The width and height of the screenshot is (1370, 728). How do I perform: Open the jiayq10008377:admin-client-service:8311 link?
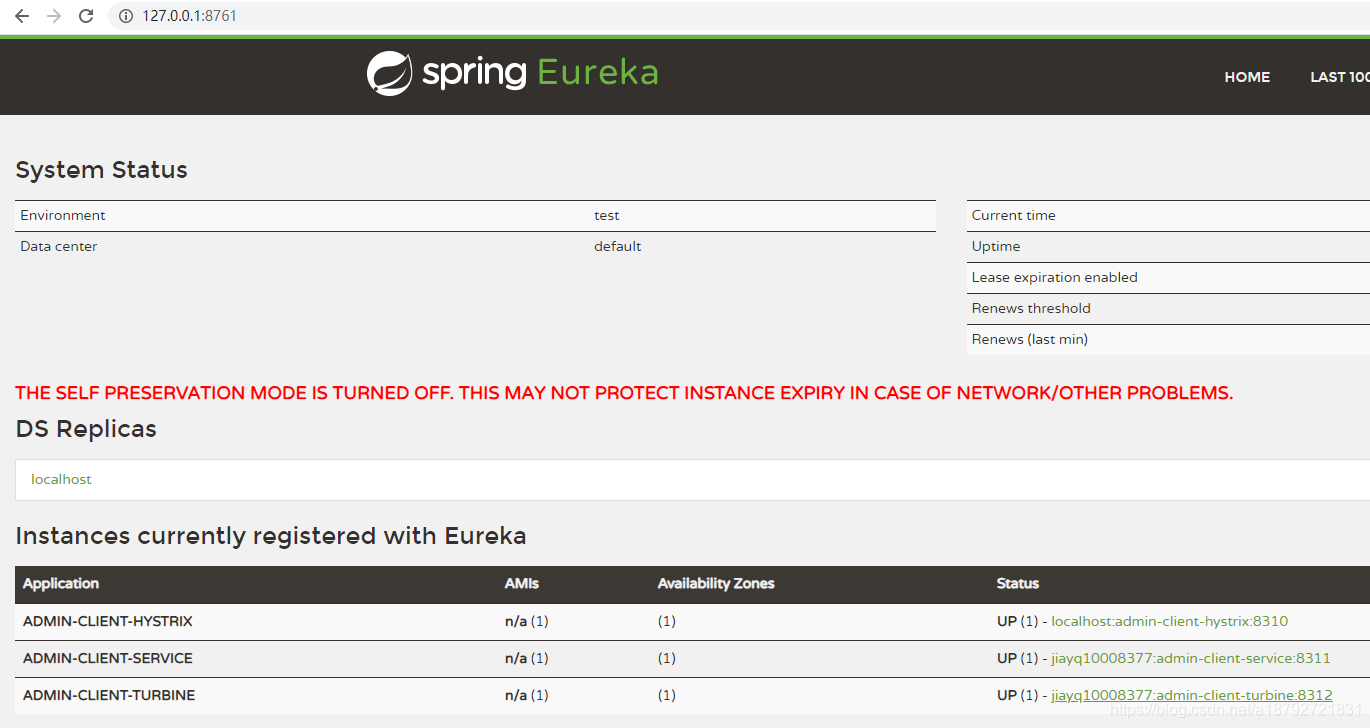(1190, 658)
